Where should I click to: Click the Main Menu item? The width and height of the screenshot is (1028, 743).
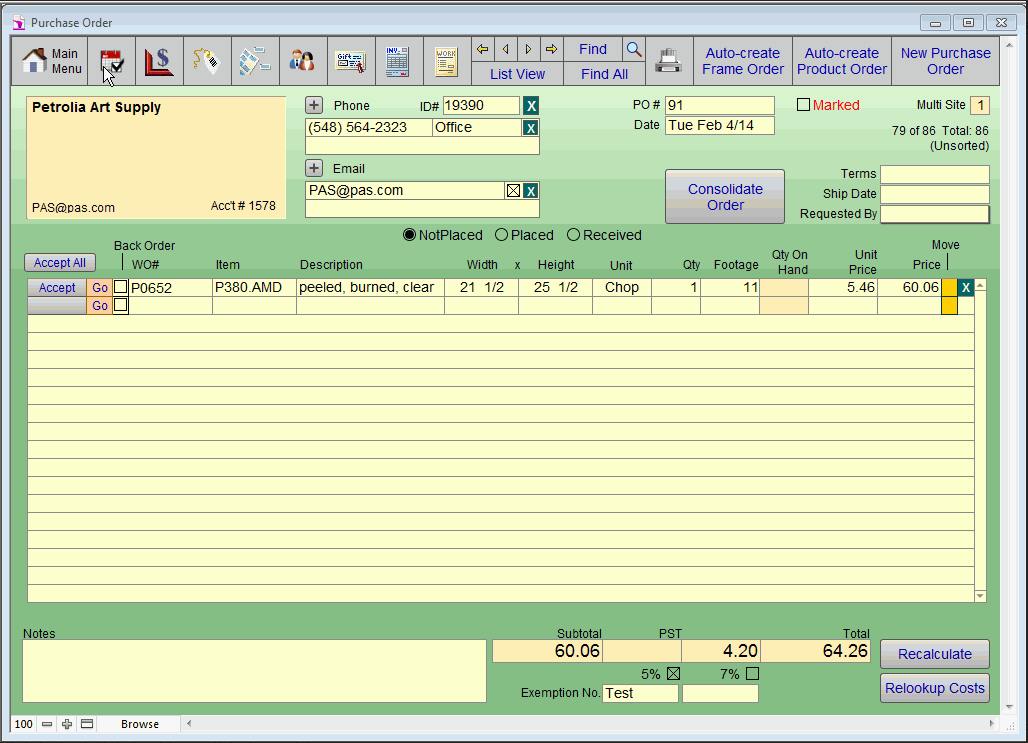(x=51, y=60)
